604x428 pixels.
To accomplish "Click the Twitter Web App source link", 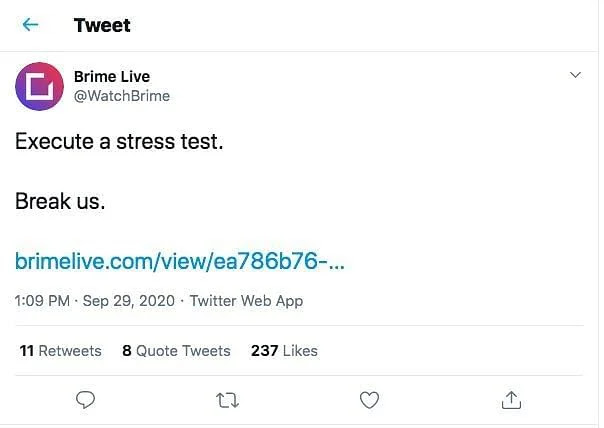I will pos(246,300).
